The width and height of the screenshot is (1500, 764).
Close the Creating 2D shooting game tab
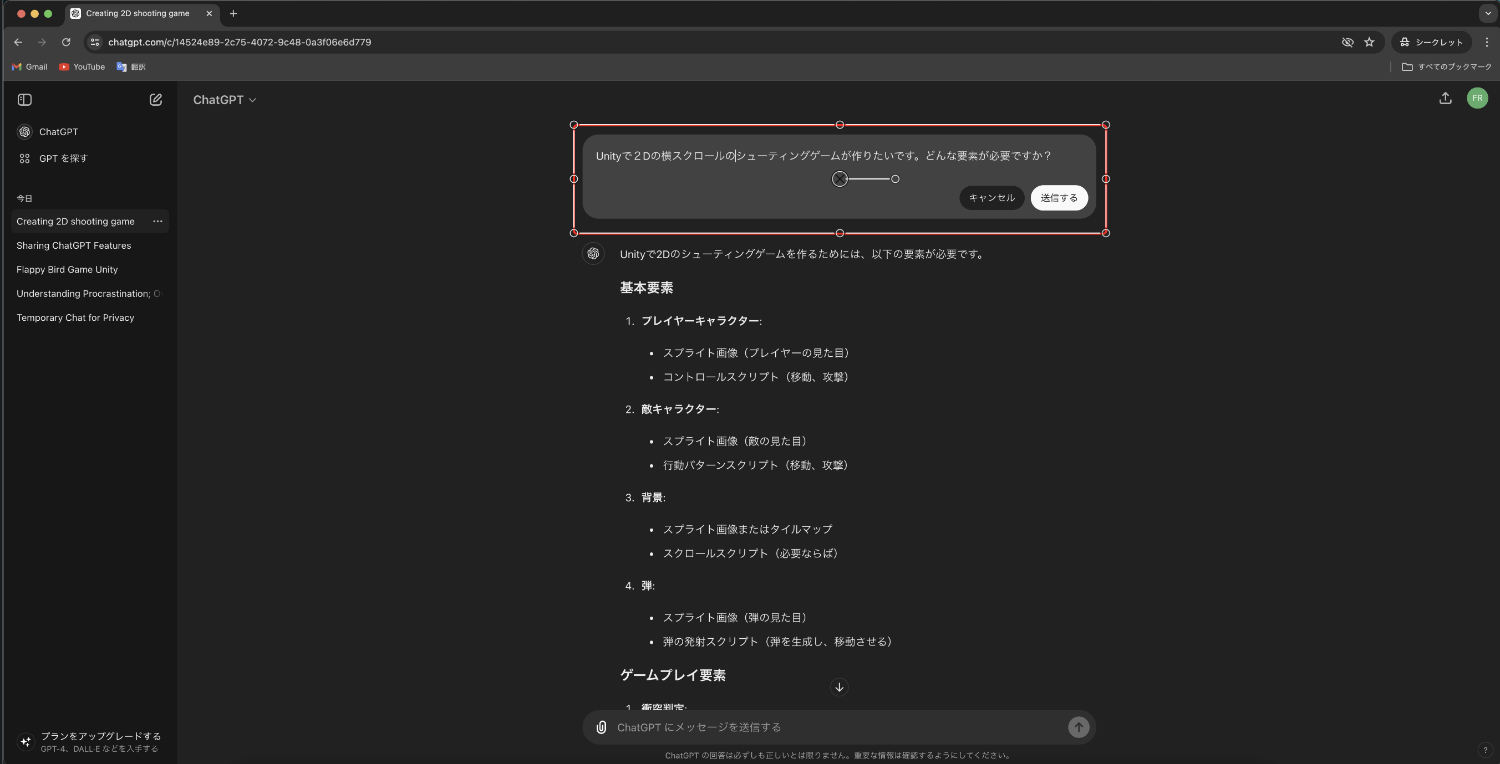pyautogui.click(x=209, y=14)
